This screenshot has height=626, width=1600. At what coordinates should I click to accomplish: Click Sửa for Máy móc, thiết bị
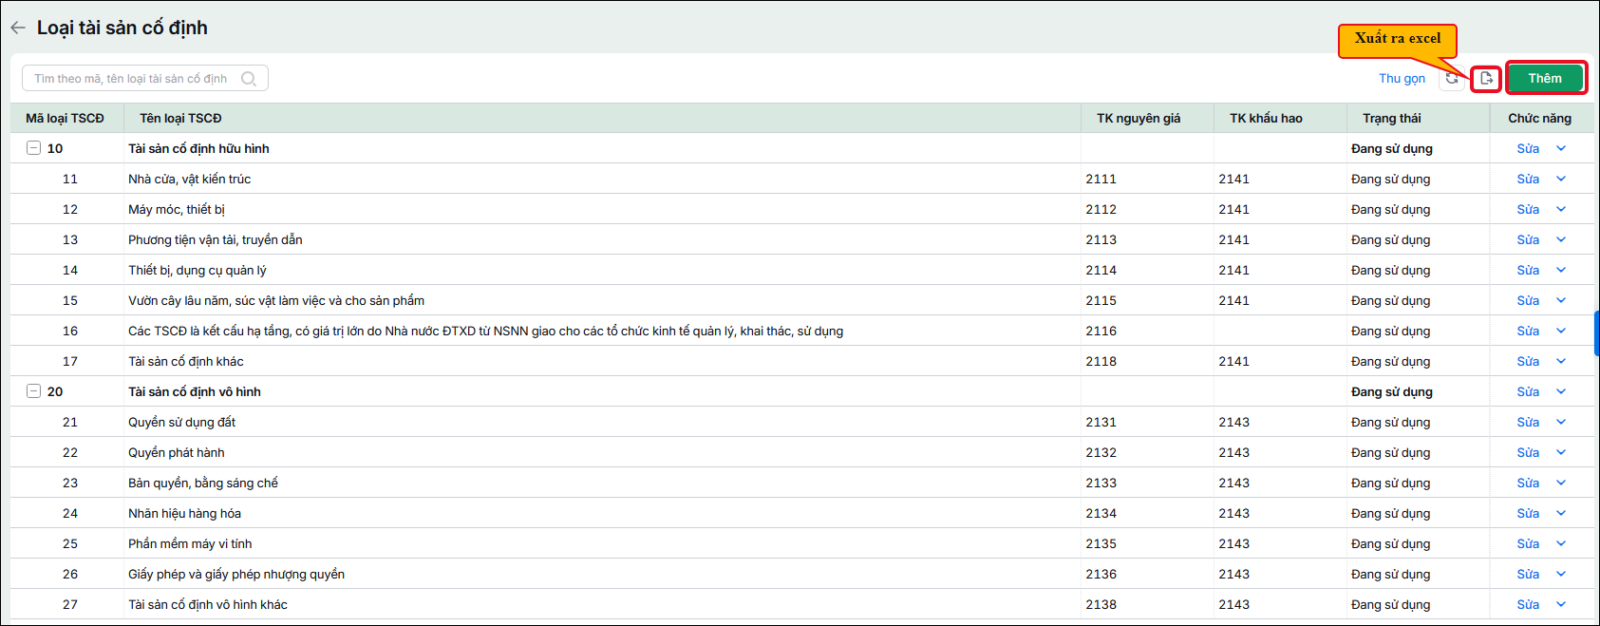coord(1527,209)
